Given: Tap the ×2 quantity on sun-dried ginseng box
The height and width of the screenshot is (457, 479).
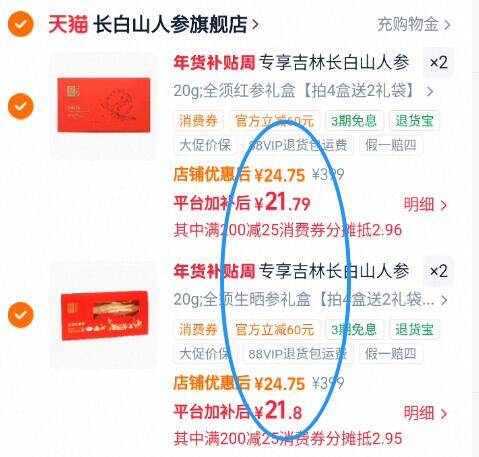Looking at the screenshot, I should point(438,271).
